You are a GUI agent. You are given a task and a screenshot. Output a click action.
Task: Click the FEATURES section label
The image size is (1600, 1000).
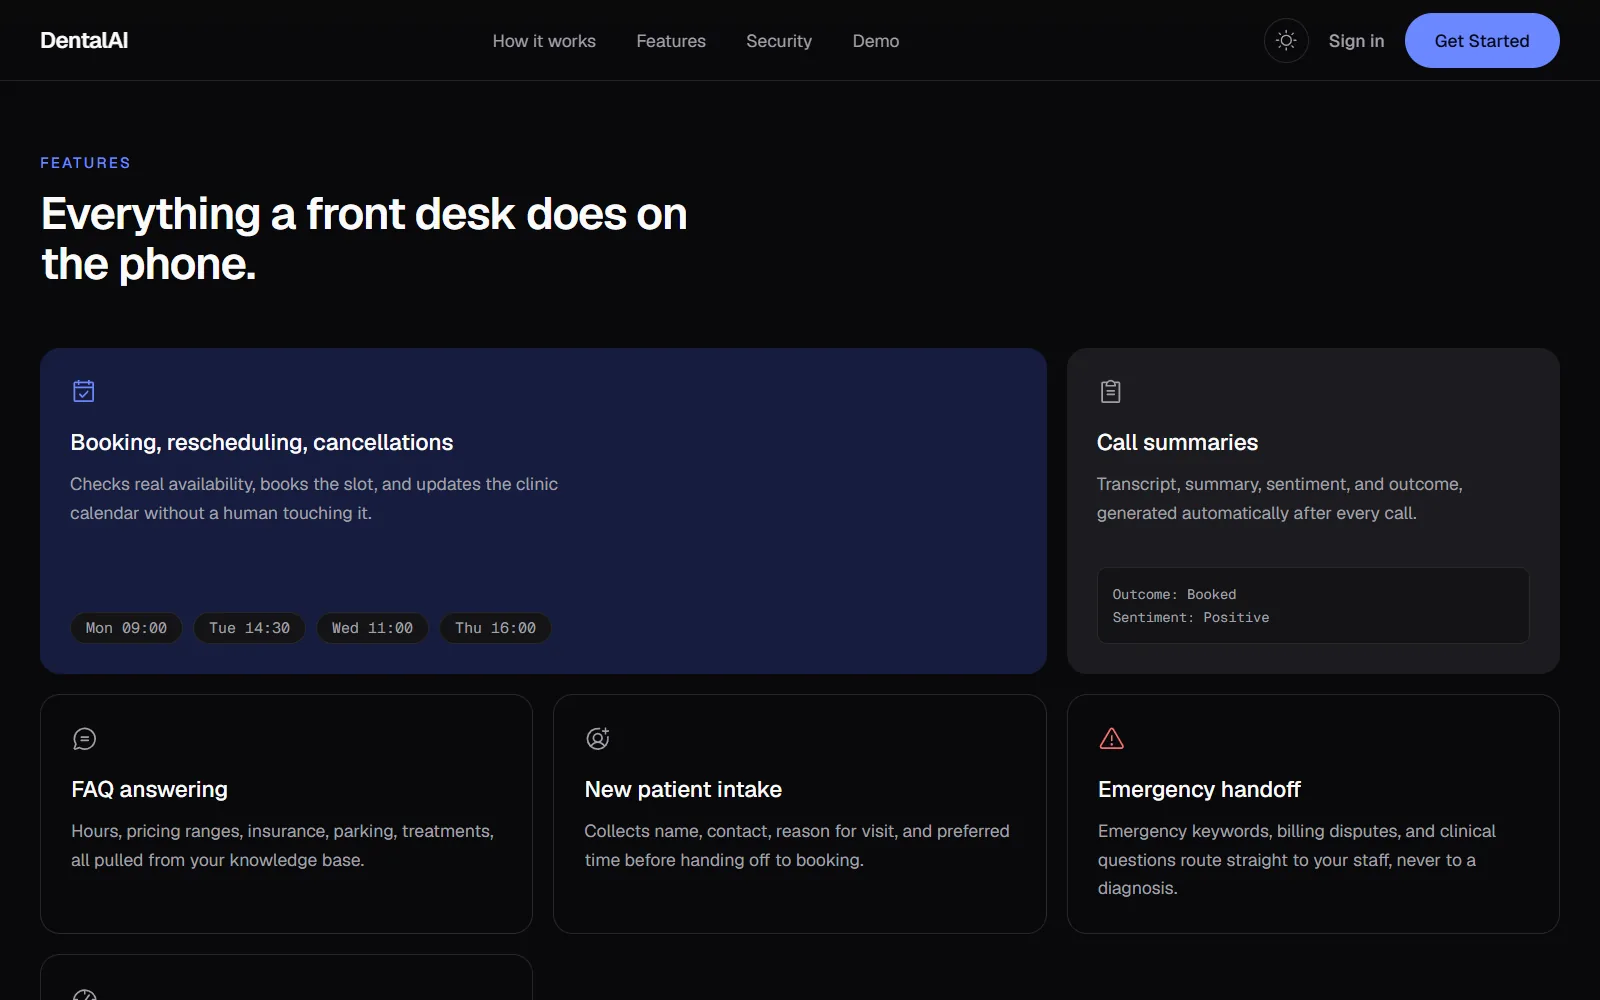(85, 163)
